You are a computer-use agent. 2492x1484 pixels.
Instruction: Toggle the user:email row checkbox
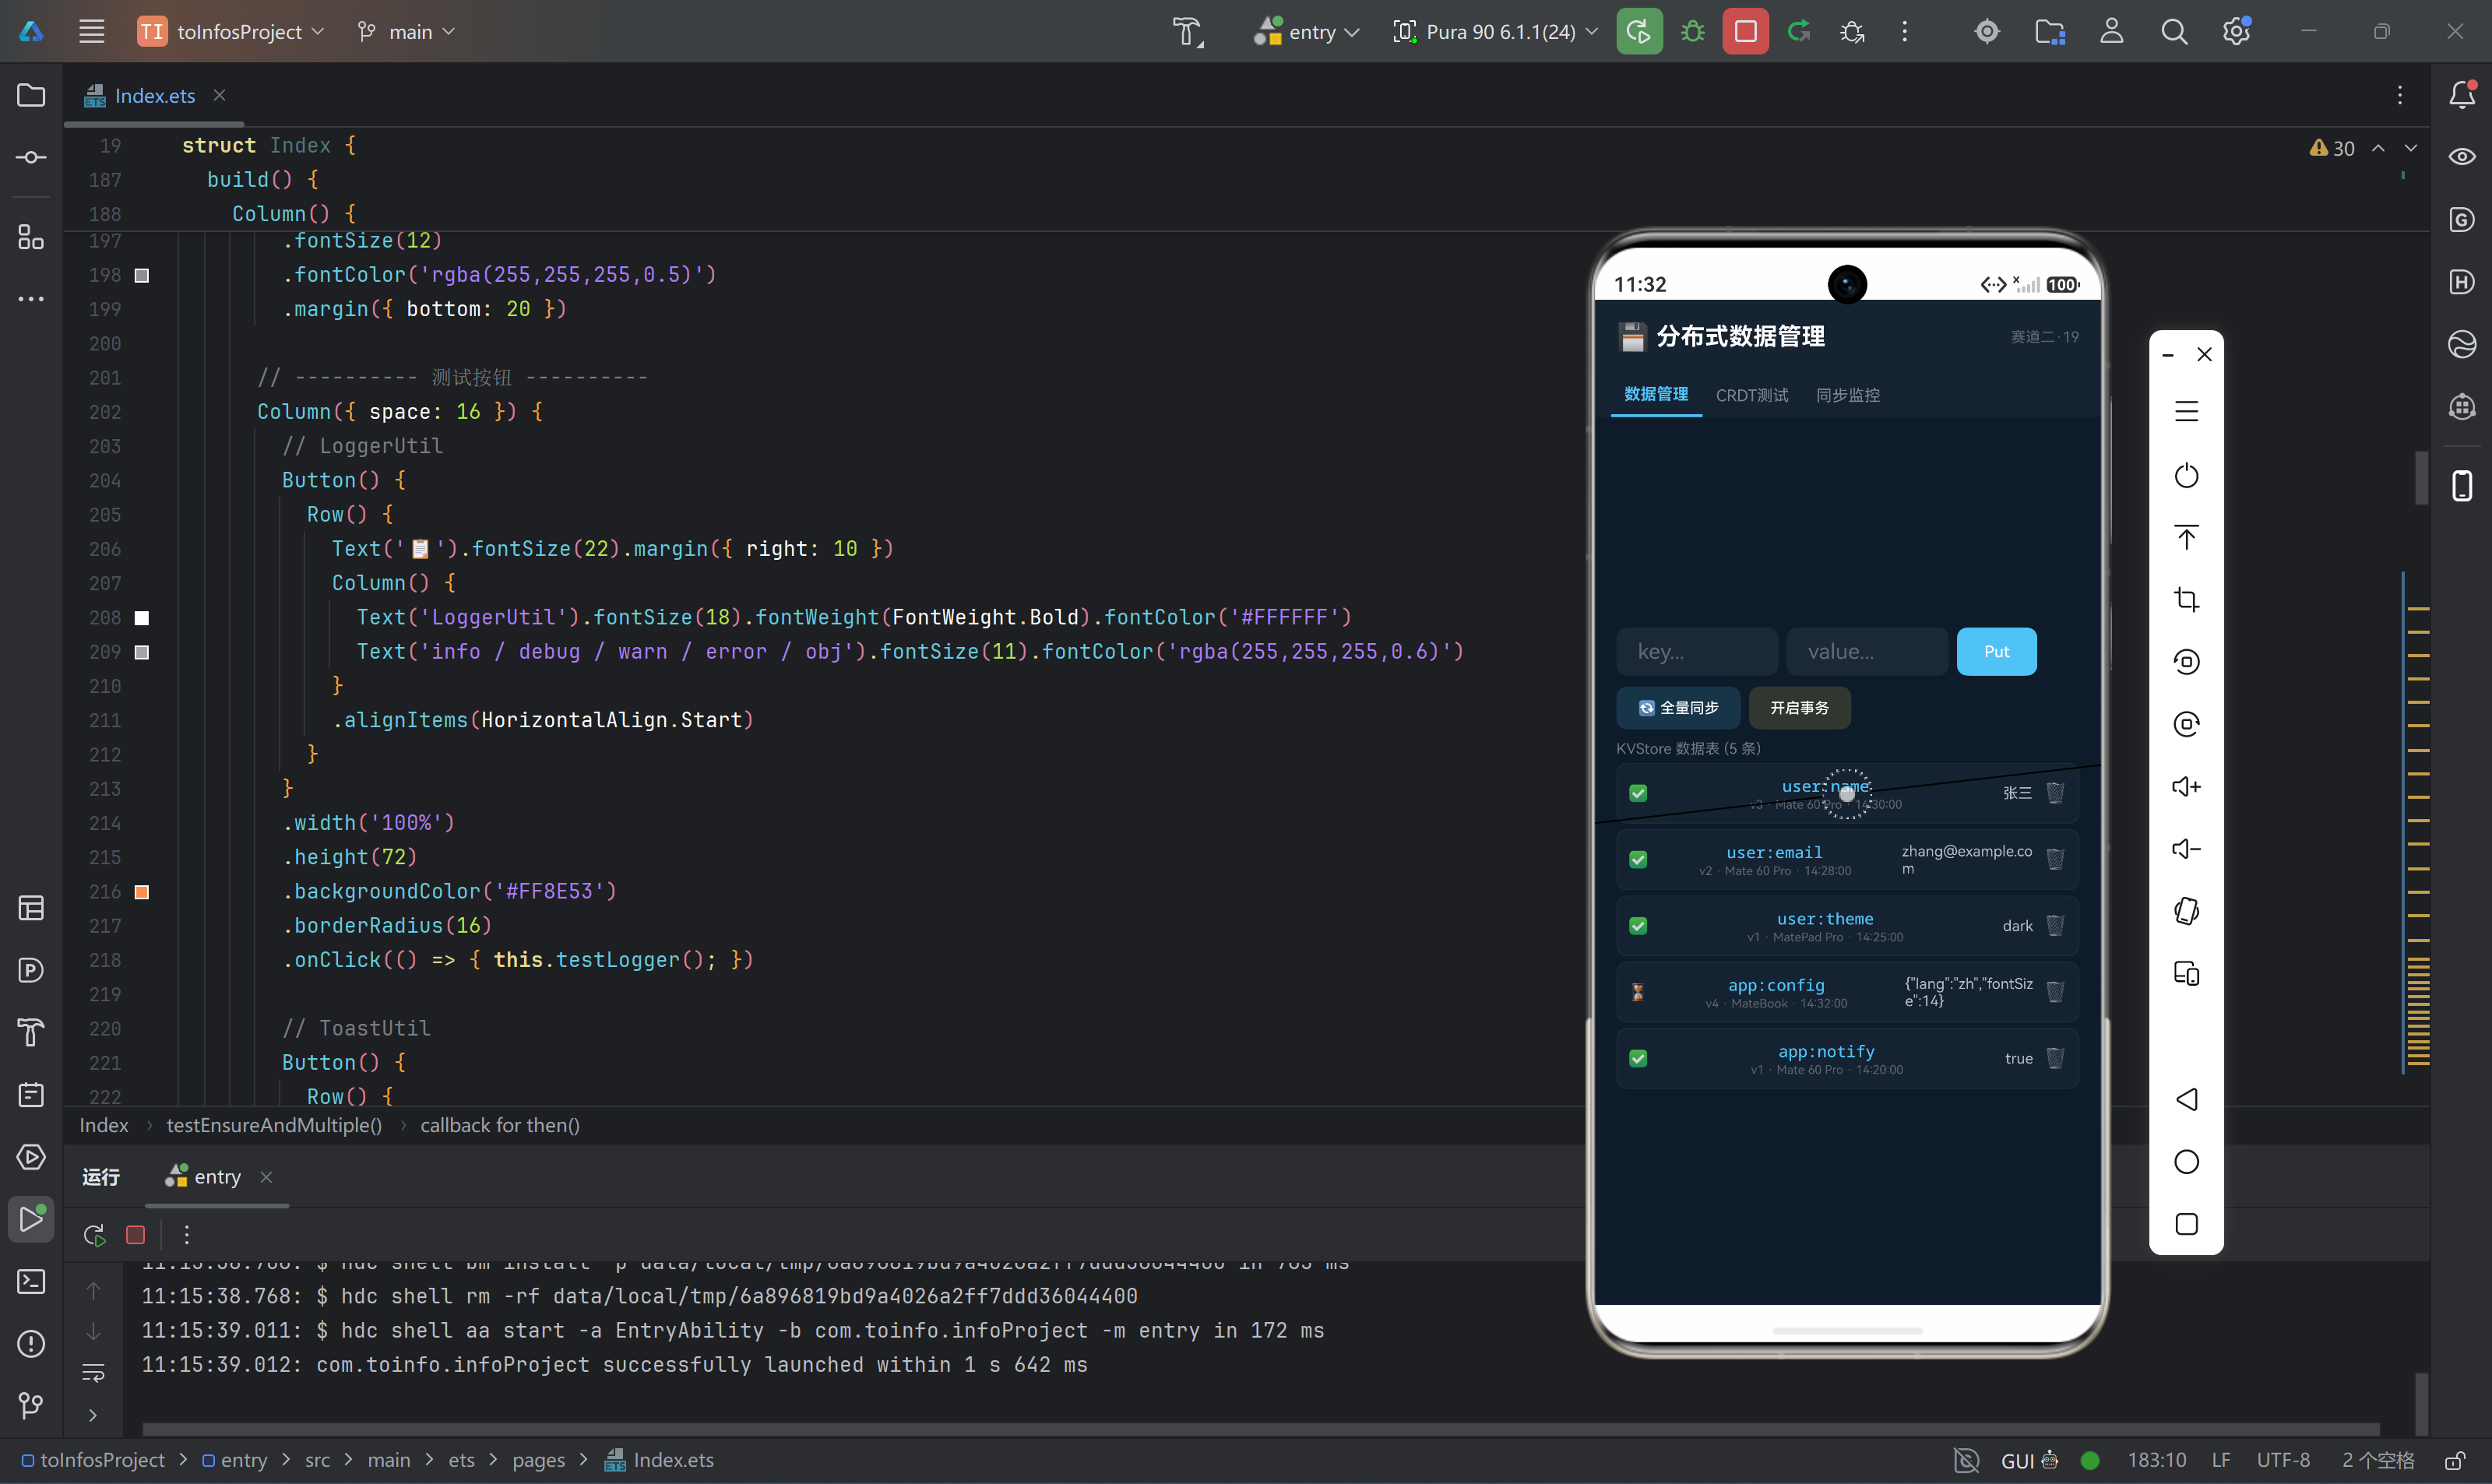click(1638, 859)
